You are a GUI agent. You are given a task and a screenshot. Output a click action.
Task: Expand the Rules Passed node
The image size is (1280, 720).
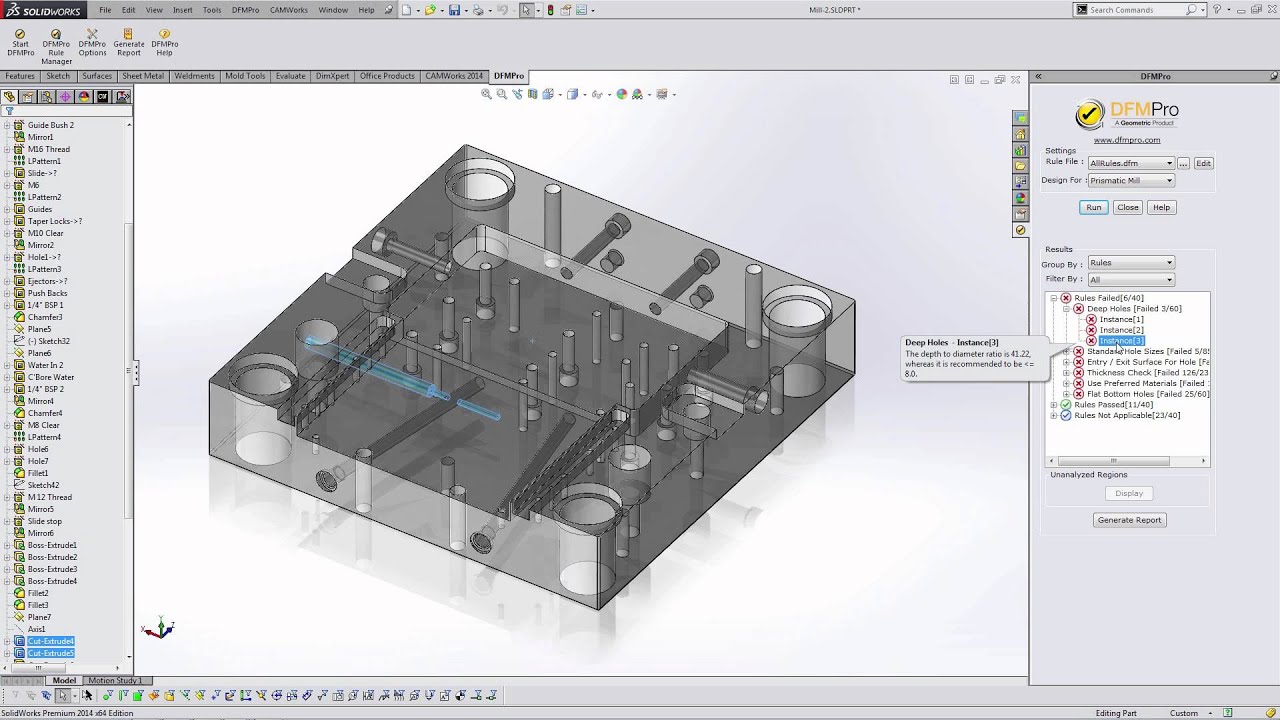coord(1053,405)
